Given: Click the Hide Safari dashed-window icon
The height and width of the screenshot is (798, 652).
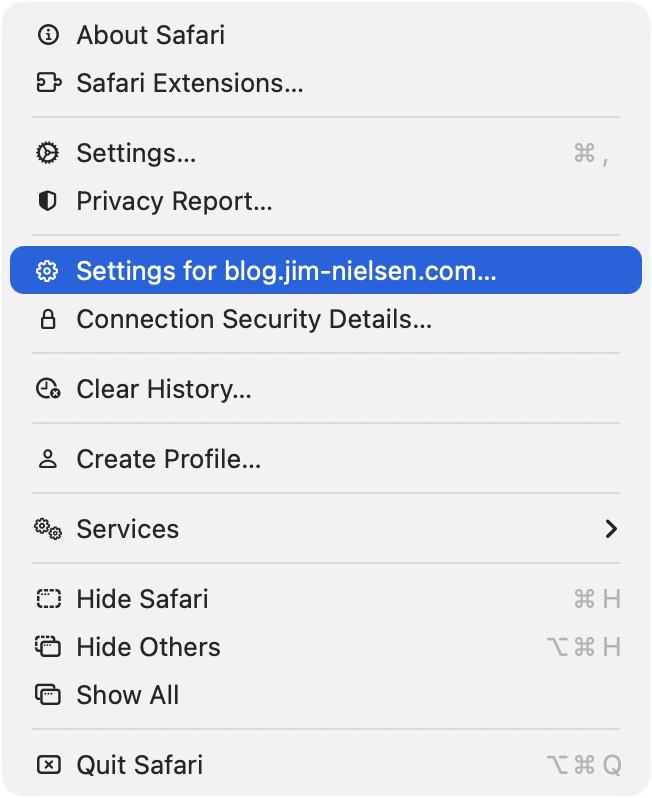Looking at the screenshot, I should 47,599.
